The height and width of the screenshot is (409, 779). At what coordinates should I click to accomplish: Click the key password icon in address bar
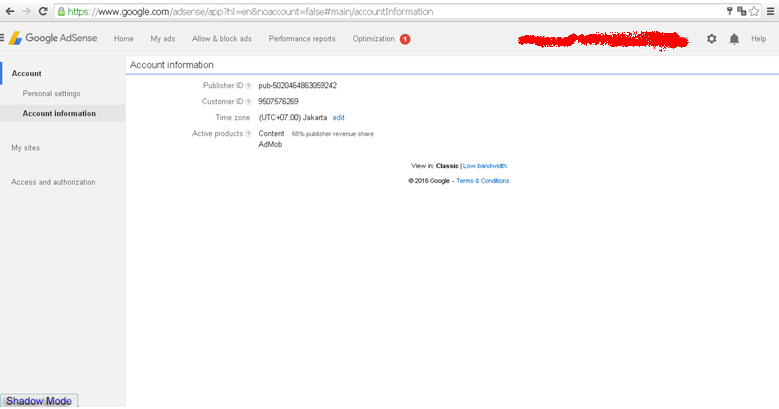(x=730, y=11)
